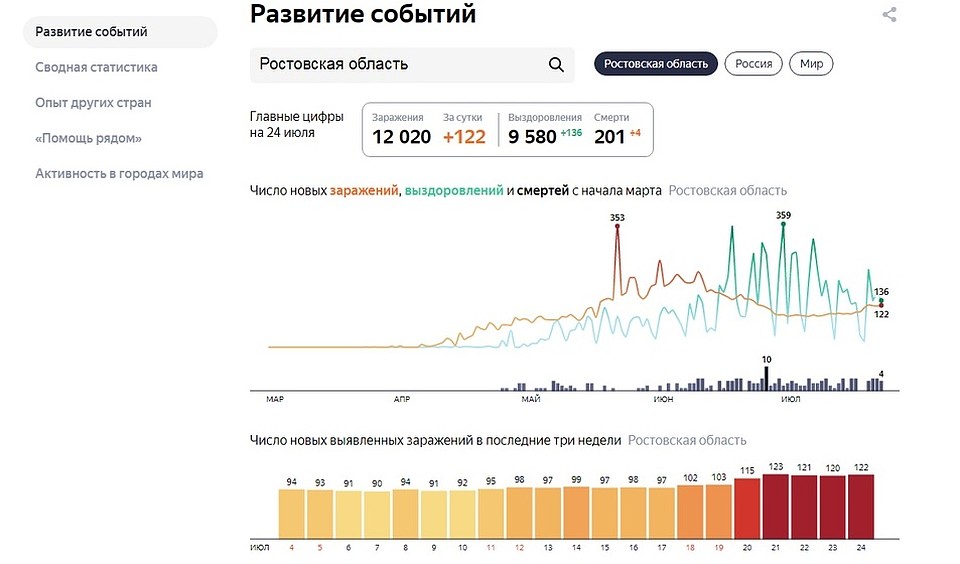The image size is (960, 564).
Task: Select the July 18 bar with 102
Action: 690,512
